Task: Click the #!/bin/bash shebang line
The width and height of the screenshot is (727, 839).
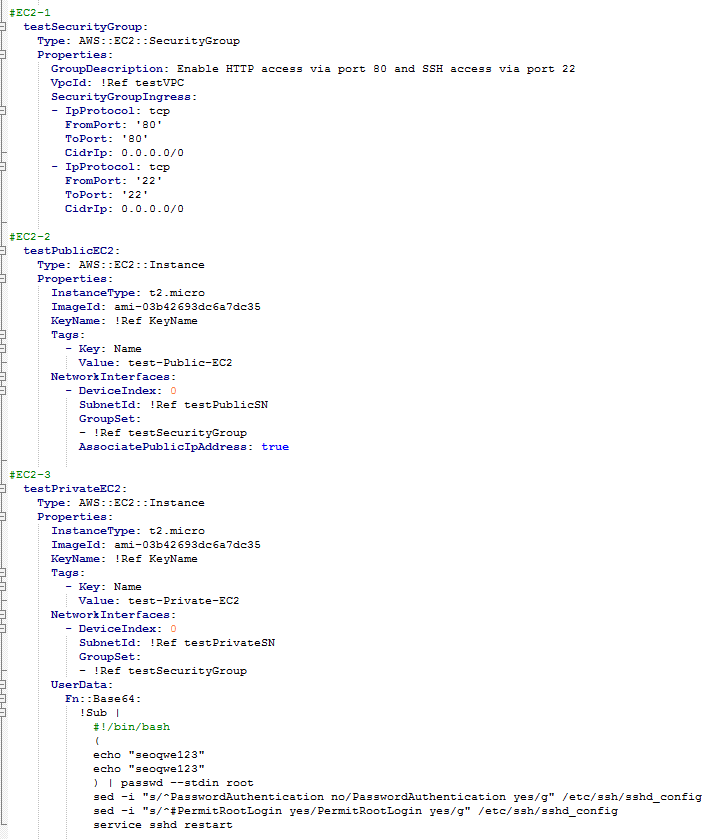Action: click(131, 727)
